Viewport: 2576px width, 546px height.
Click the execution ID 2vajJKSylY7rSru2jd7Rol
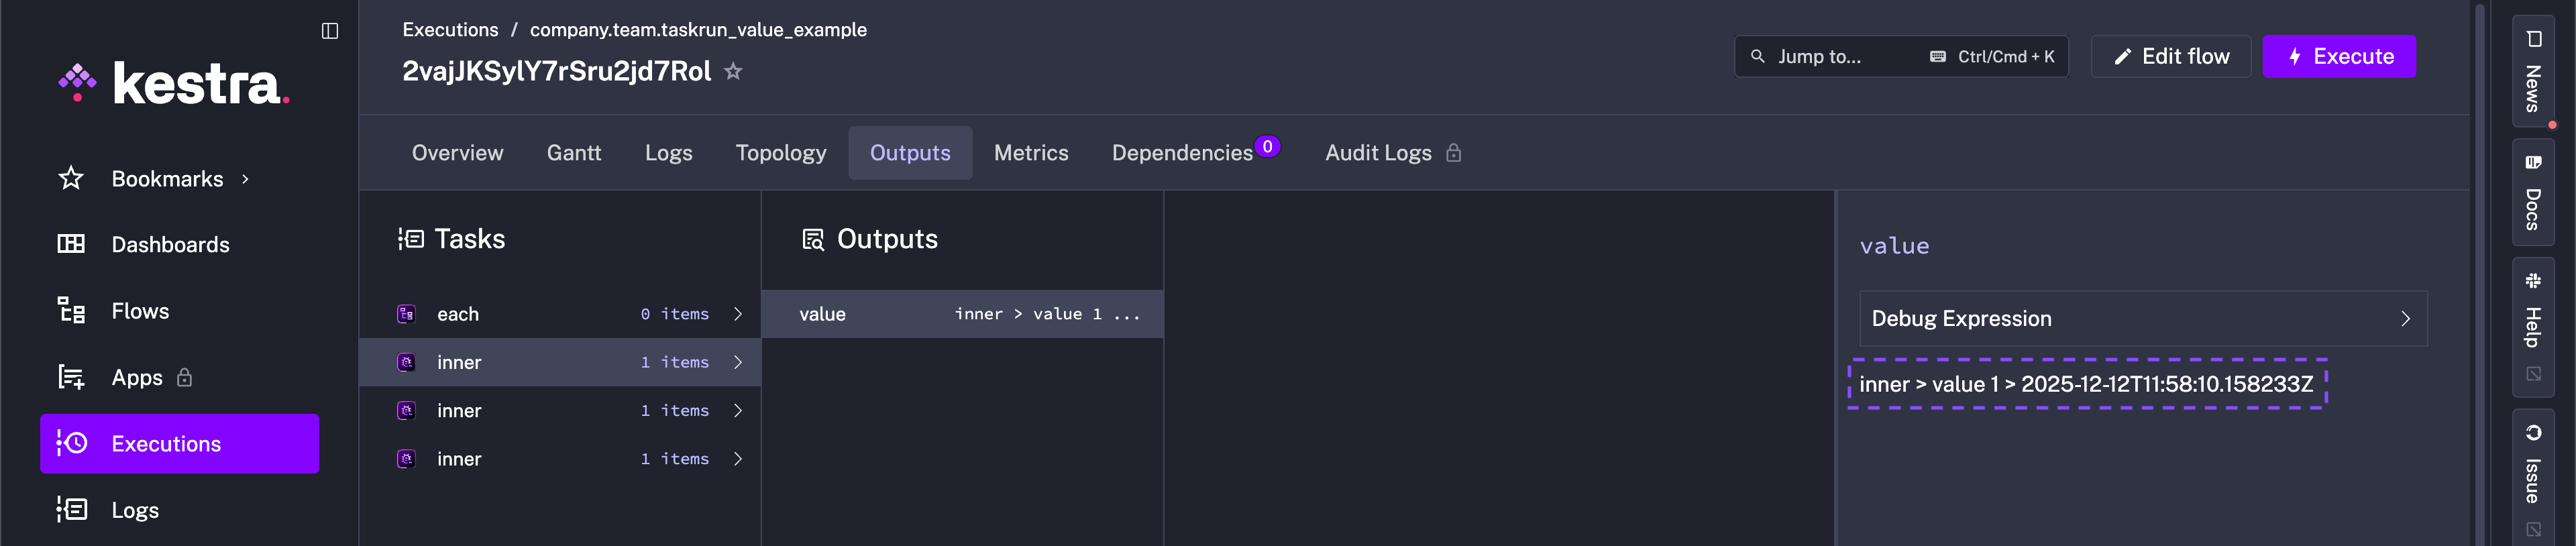tap(557, 71)
